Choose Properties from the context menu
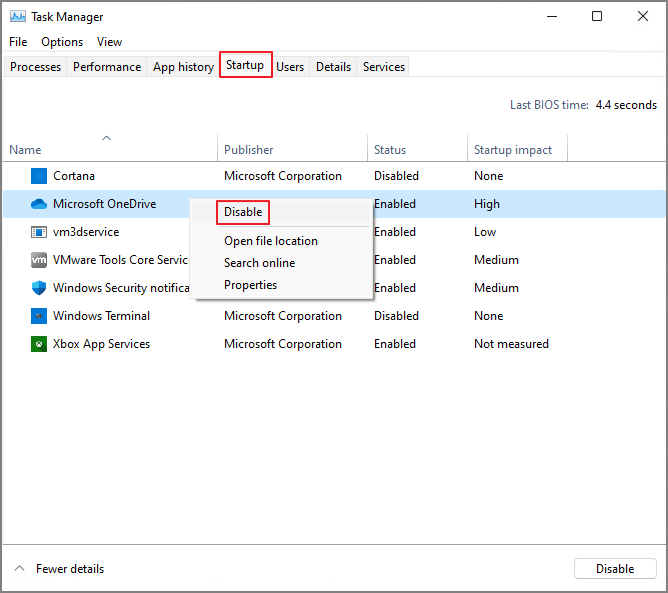The width and height of the screenshot is (668, 593). (250, 285)
